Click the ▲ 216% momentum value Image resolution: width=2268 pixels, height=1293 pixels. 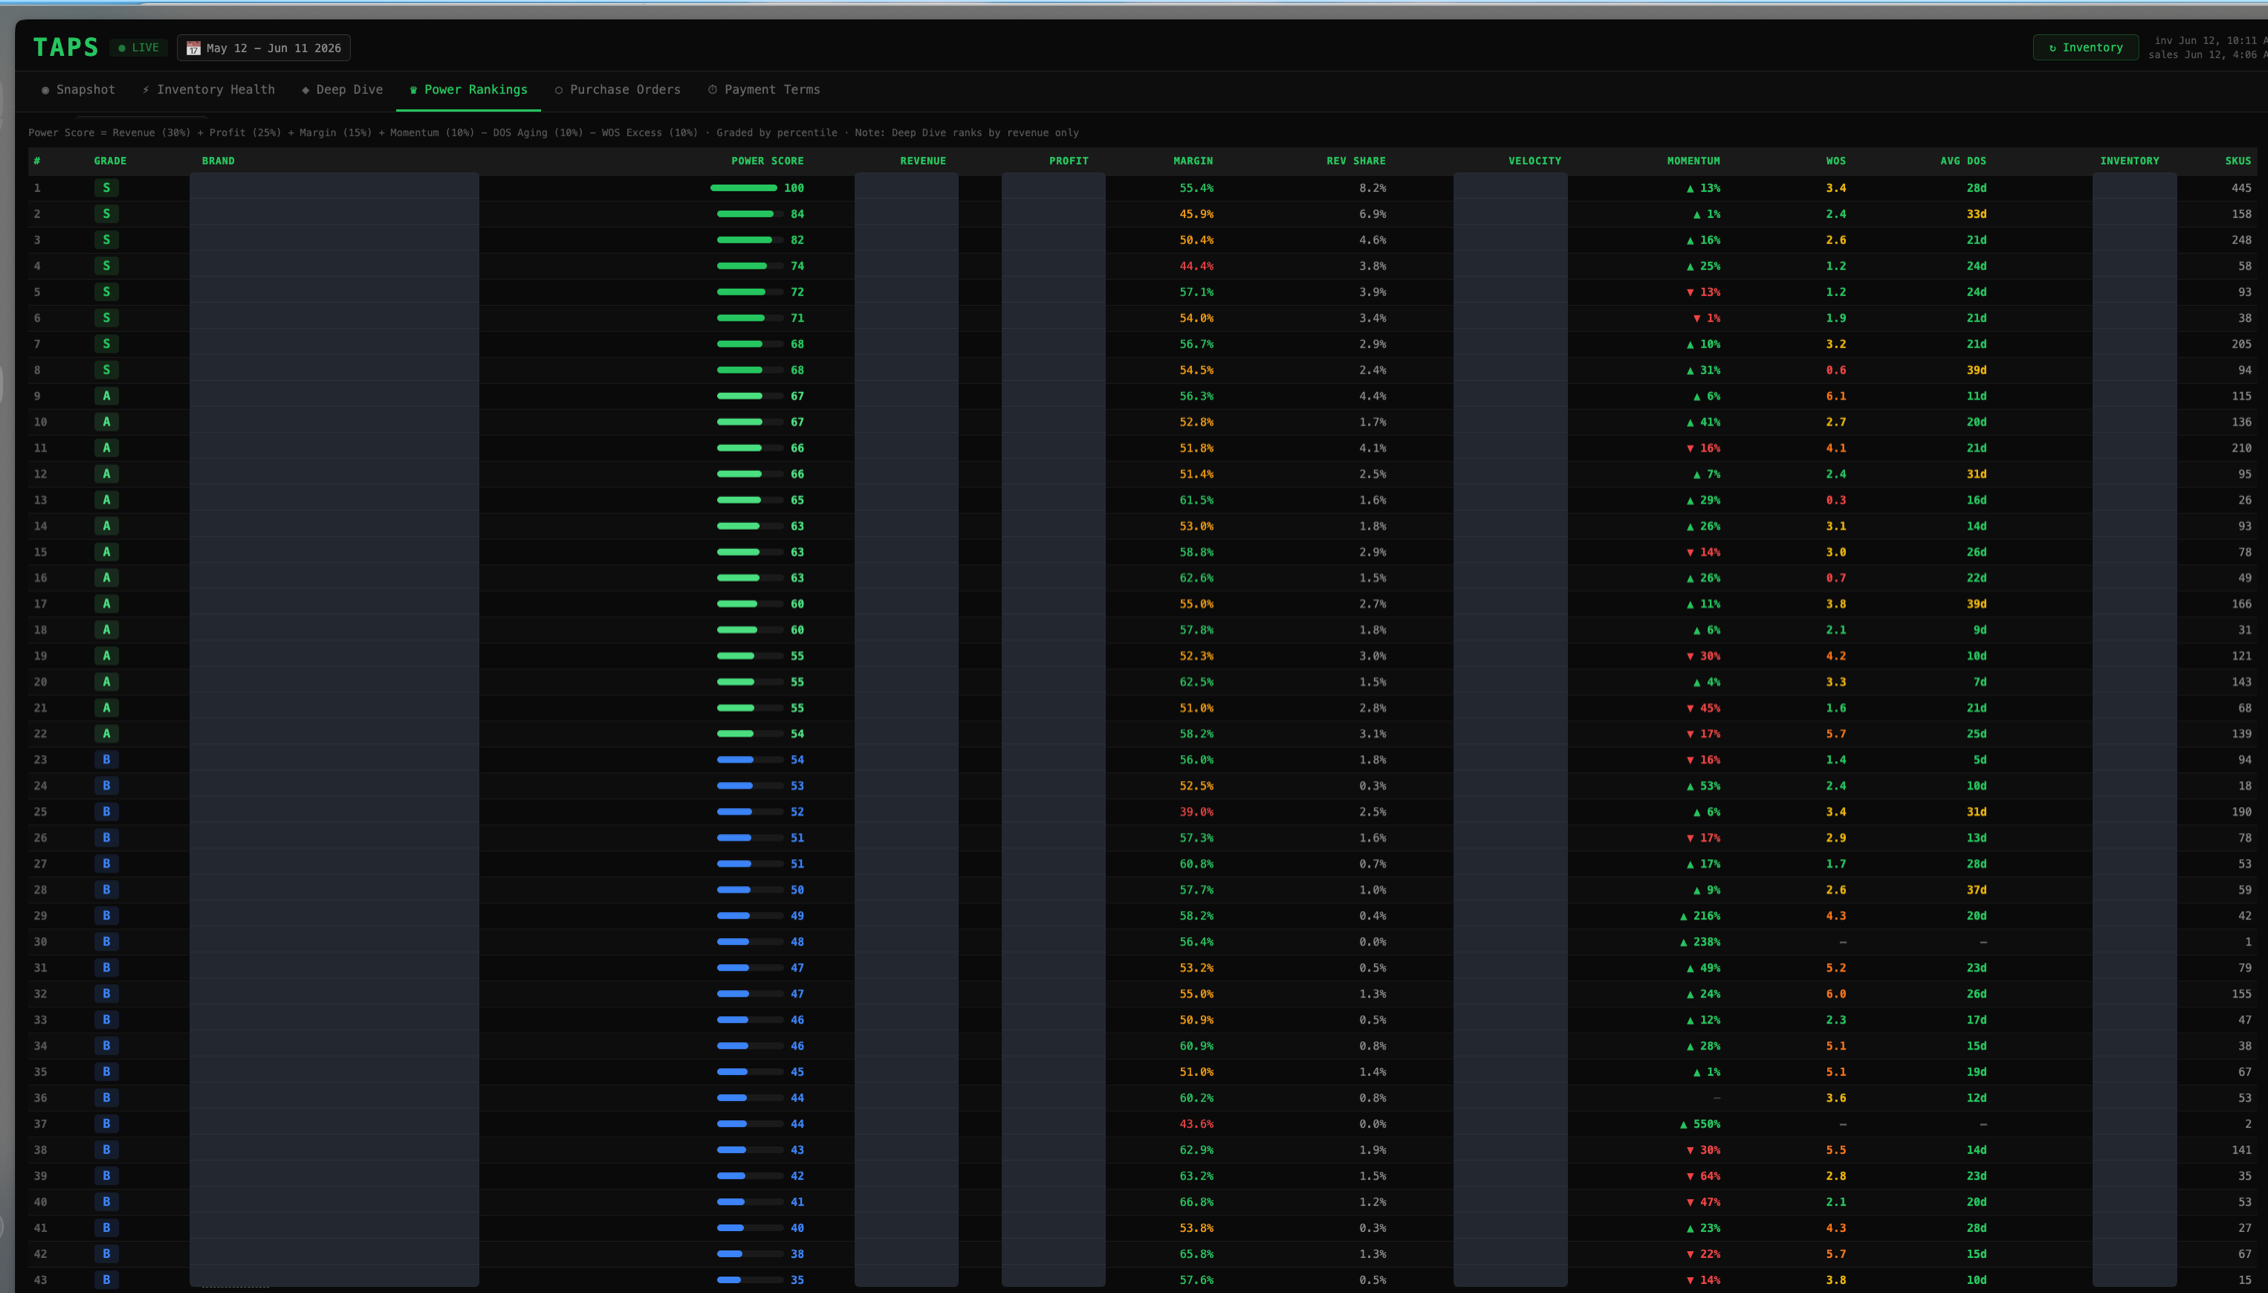click(1700, 916)
